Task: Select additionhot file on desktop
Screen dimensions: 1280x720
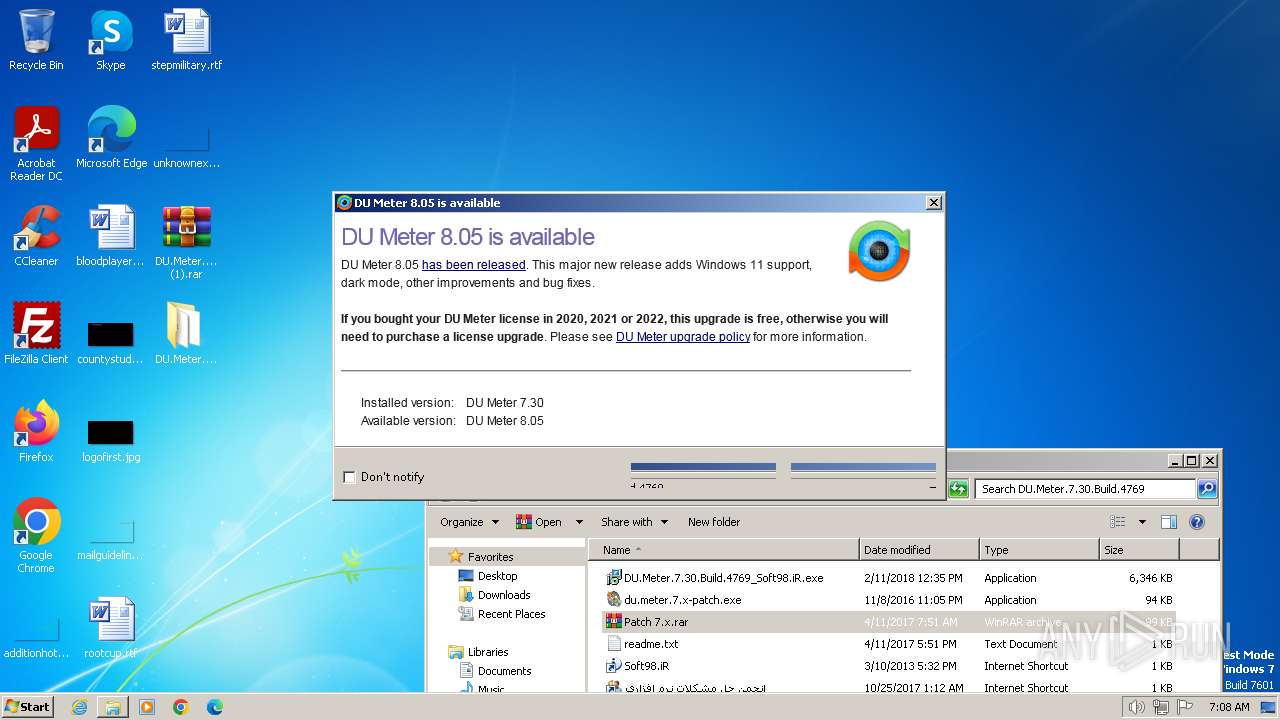Action: (36, 638)
